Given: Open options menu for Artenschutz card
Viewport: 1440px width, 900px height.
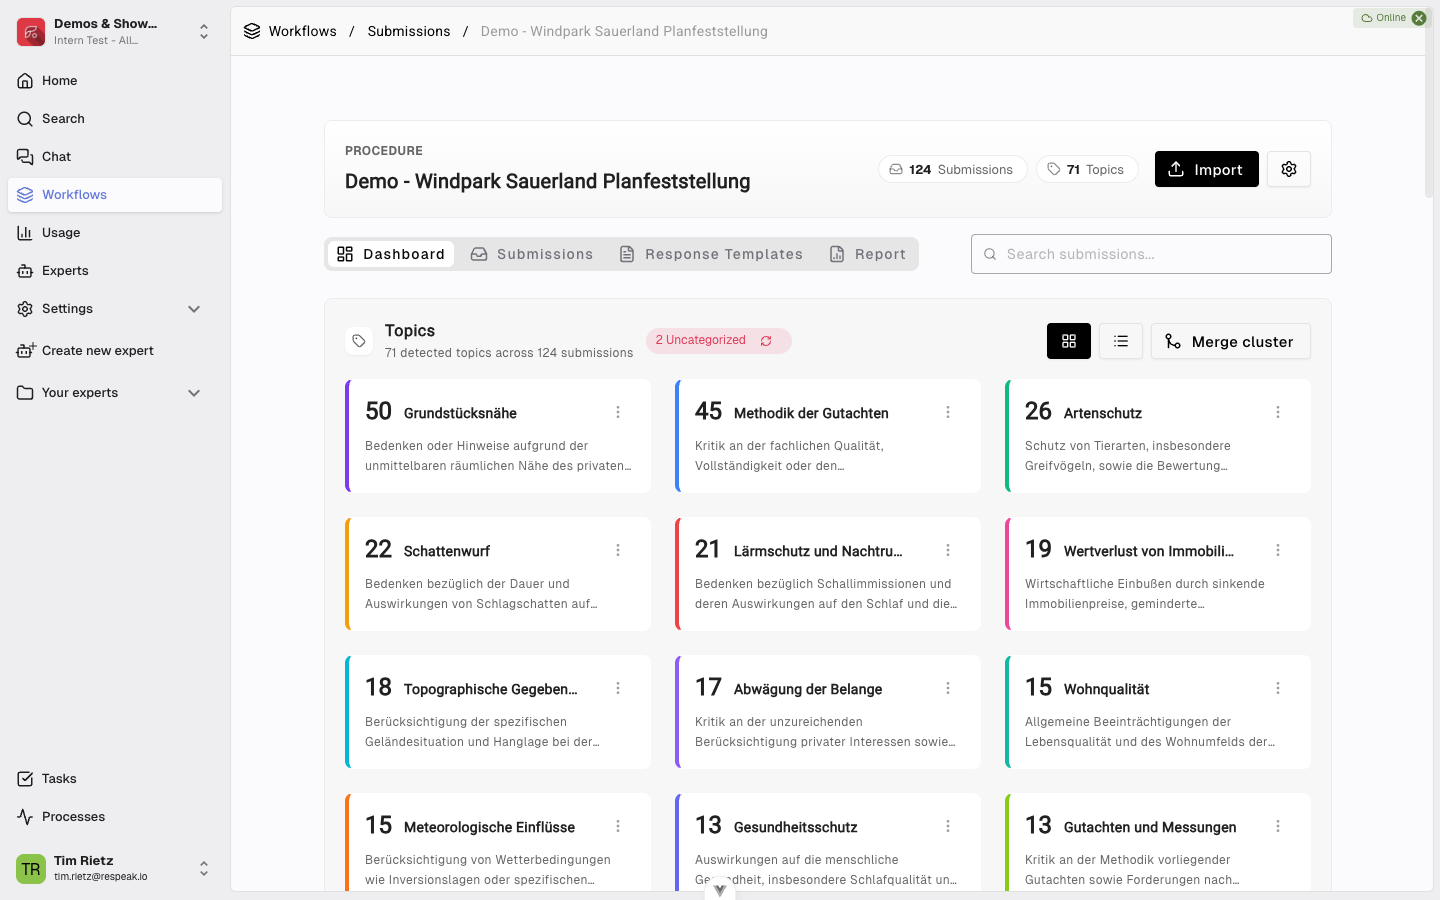Looking at the screenshot, I should pyautogui.click(x=1278, y=412).
